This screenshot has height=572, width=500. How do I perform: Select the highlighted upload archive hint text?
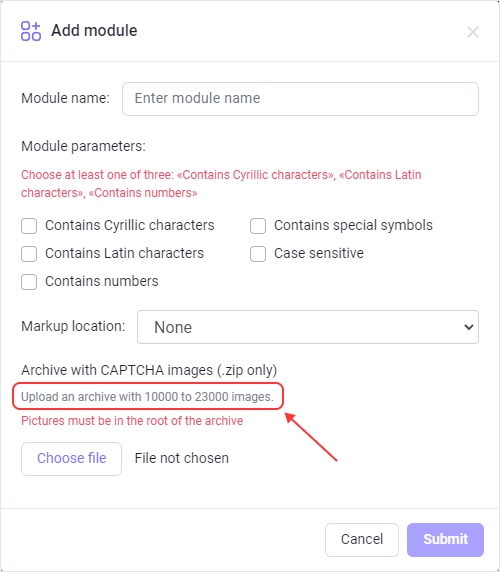147,397
